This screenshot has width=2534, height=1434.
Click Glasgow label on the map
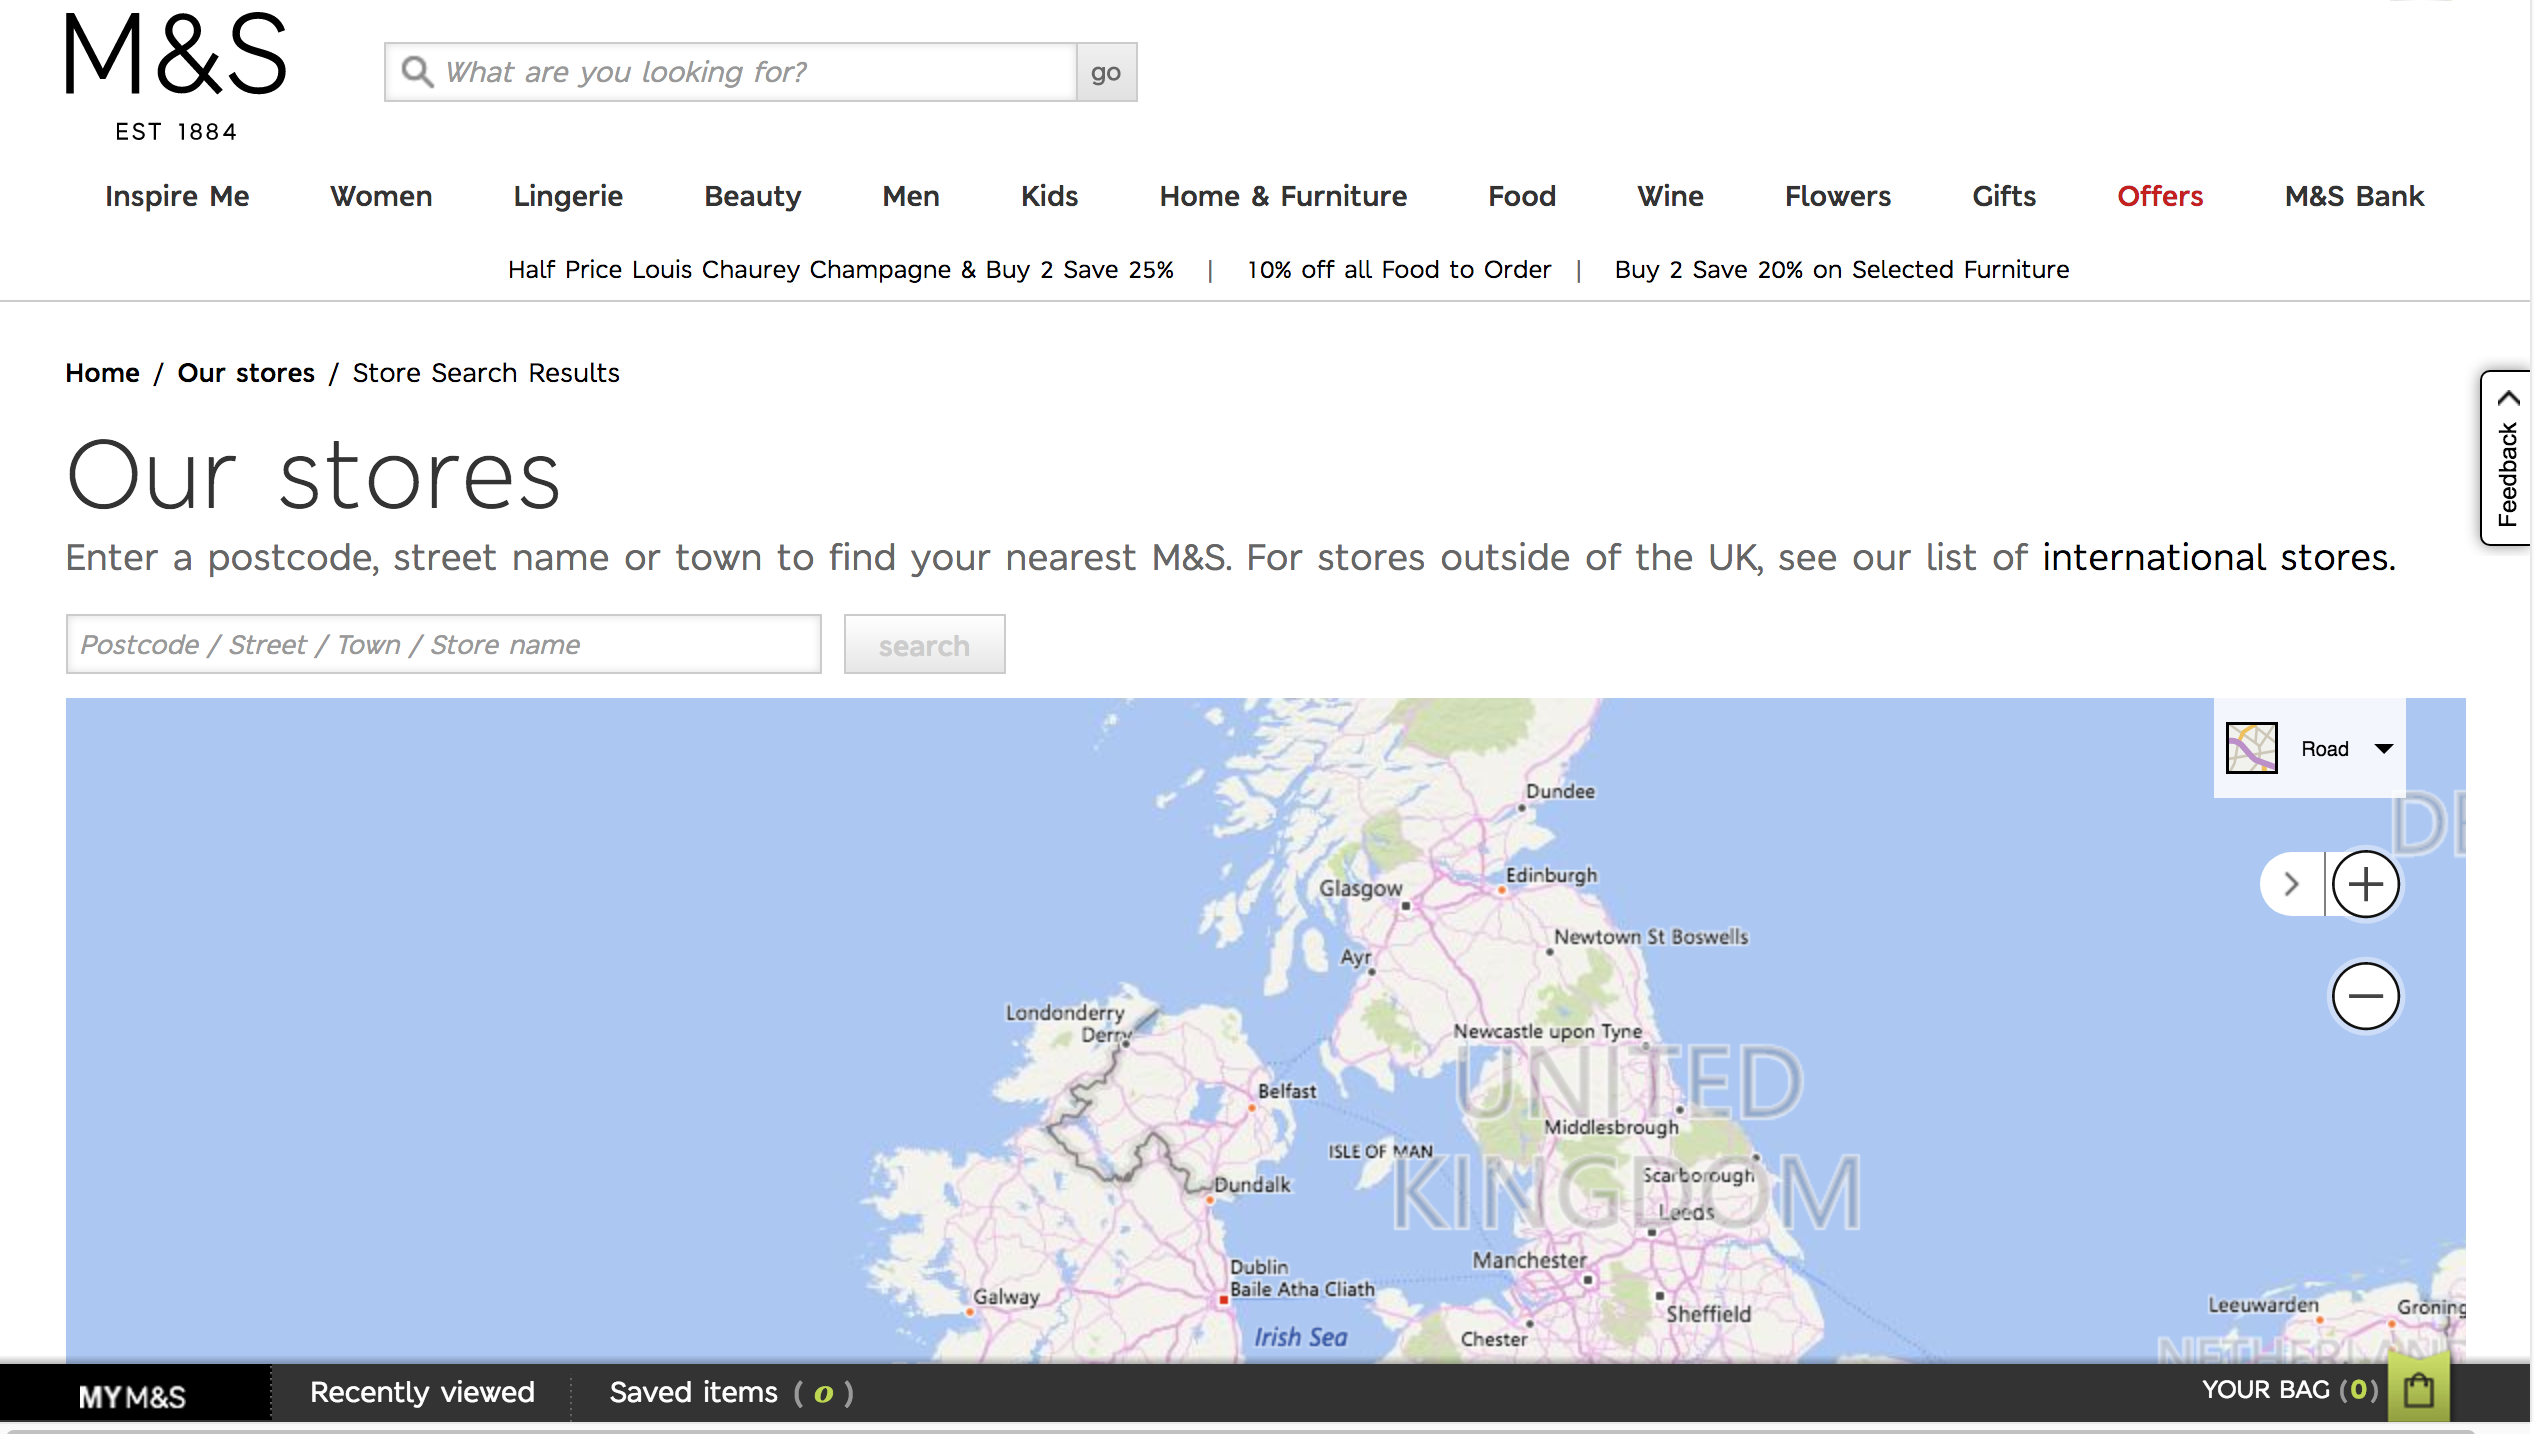point(1360,888)
